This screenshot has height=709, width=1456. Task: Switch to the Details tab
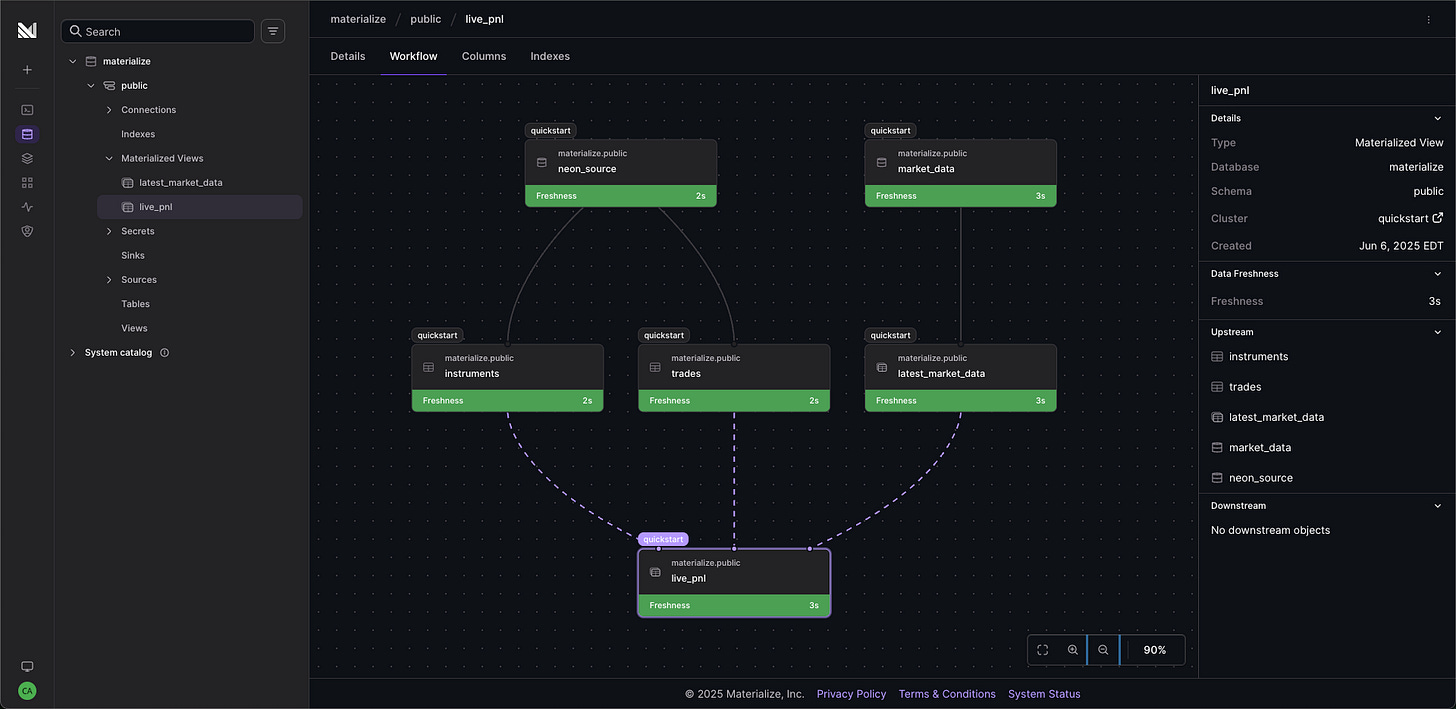click(x=348, y=56)
